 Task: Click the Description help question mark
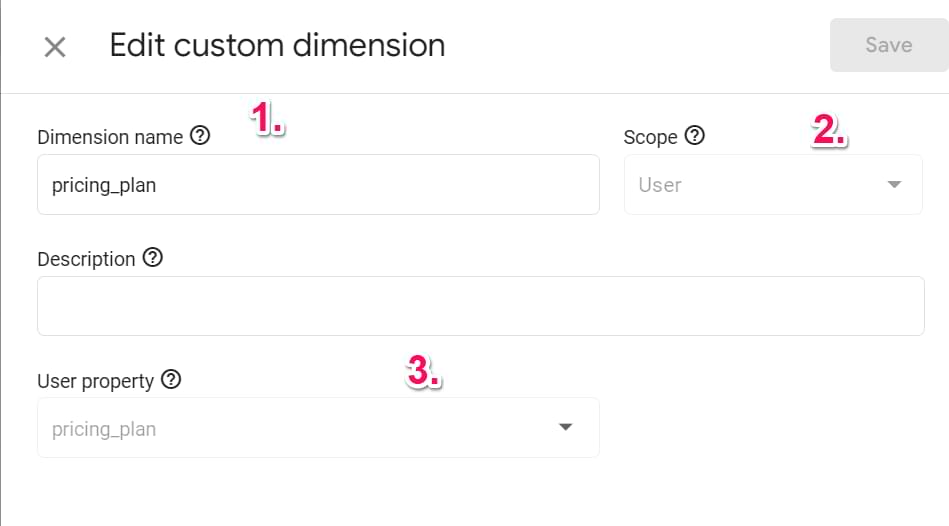(x=152, y=258)
